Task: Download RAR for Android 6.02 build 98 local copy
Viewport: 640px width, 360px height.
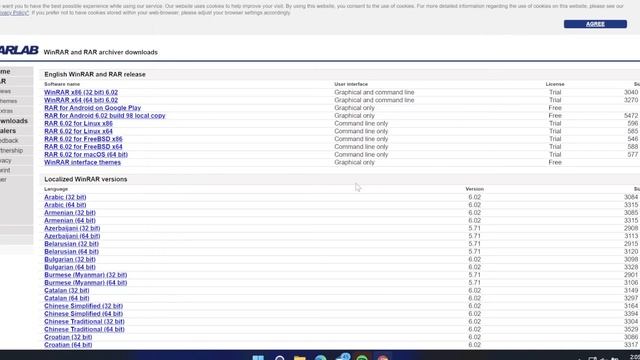Action: (x=104, y=116)
